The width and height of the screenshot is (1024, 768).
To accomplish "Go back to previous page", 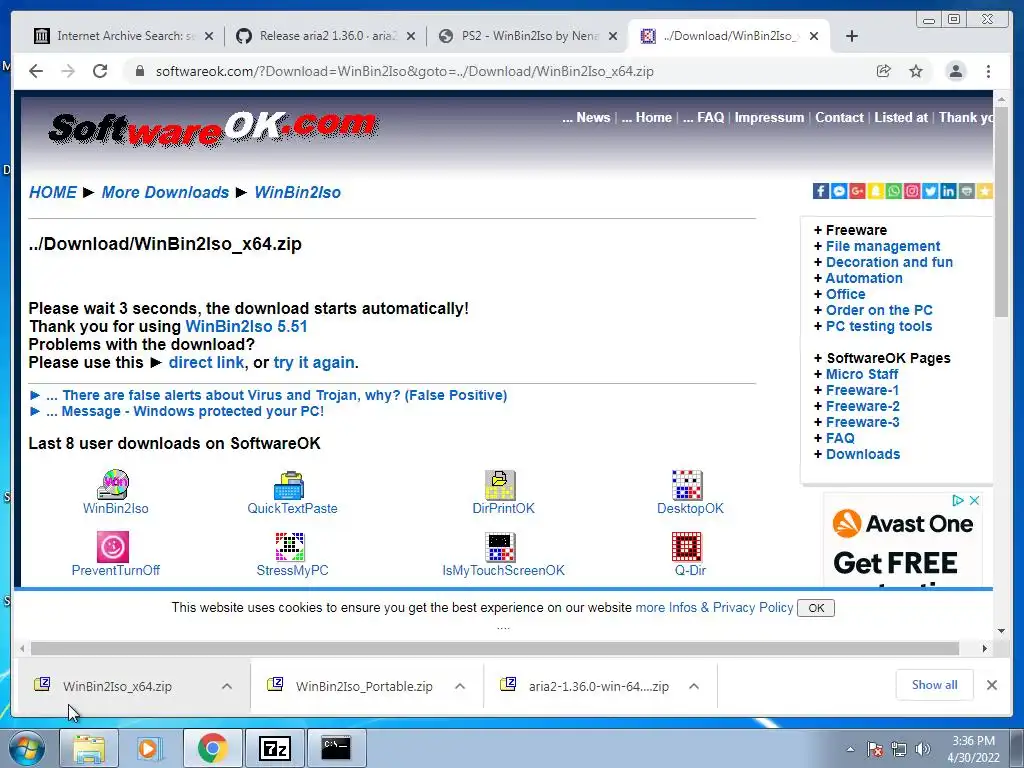I will click(x=36, y=71).
